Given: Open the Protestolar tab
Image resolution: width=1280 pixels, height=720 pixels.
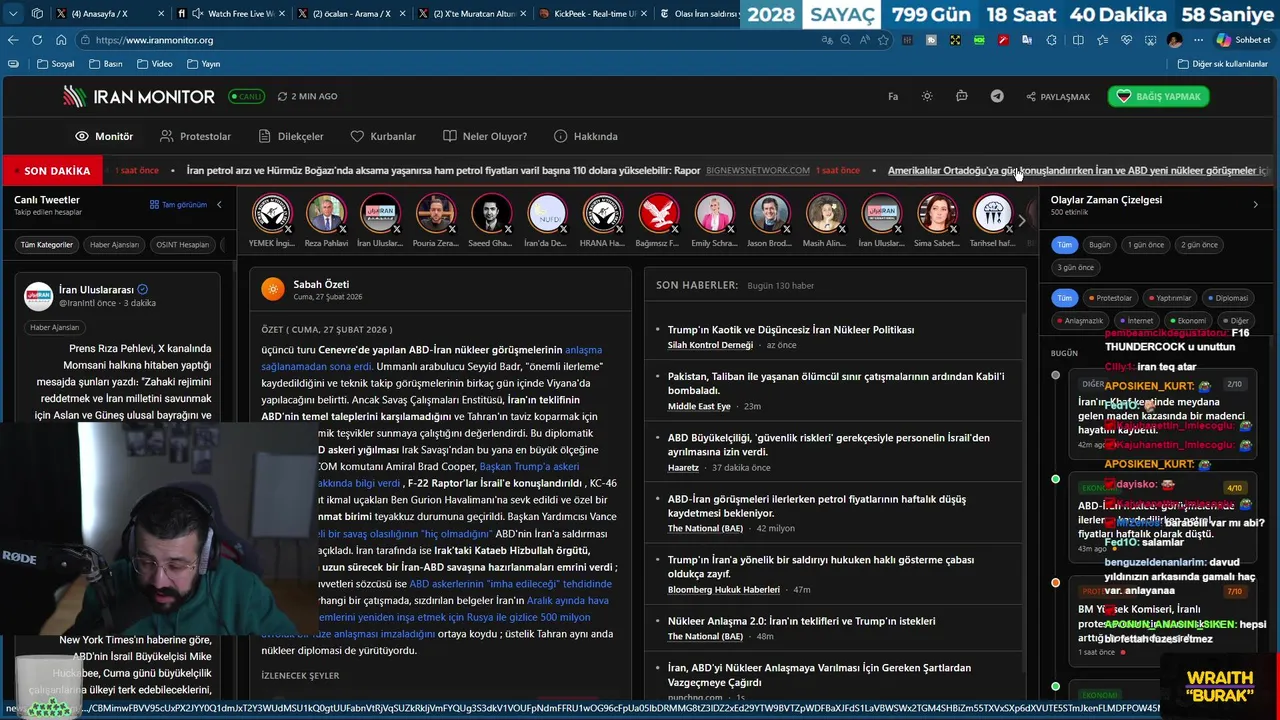Looking at the screenshot, I should click(x=195, y=136).
